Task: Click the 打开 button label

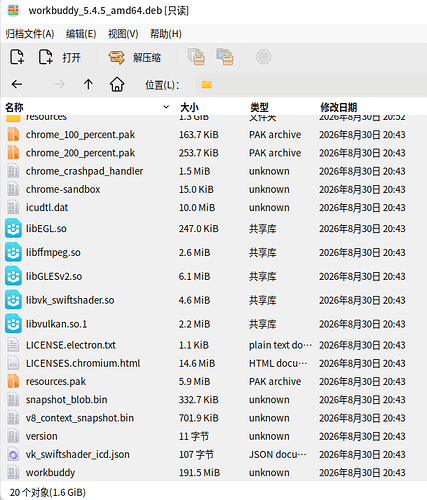Action: click(71, 58)
